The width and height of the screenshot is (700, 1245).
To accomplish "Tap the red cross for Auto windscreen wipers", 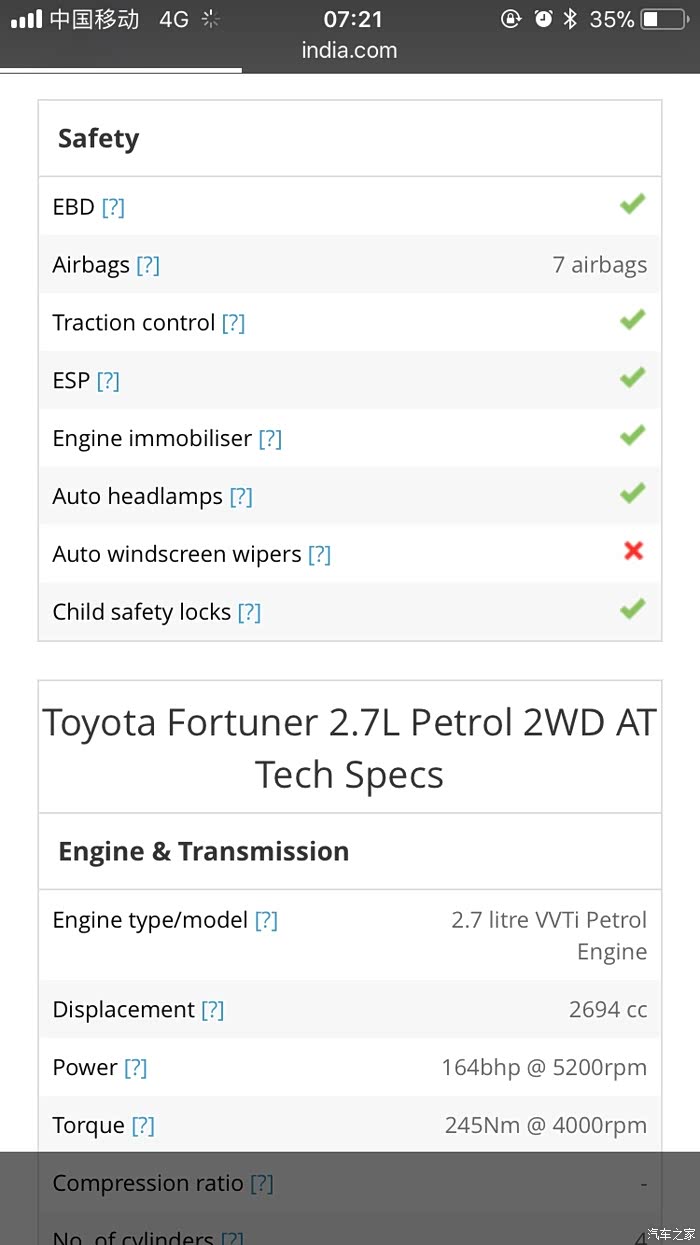I will click(x=633, y=551).
